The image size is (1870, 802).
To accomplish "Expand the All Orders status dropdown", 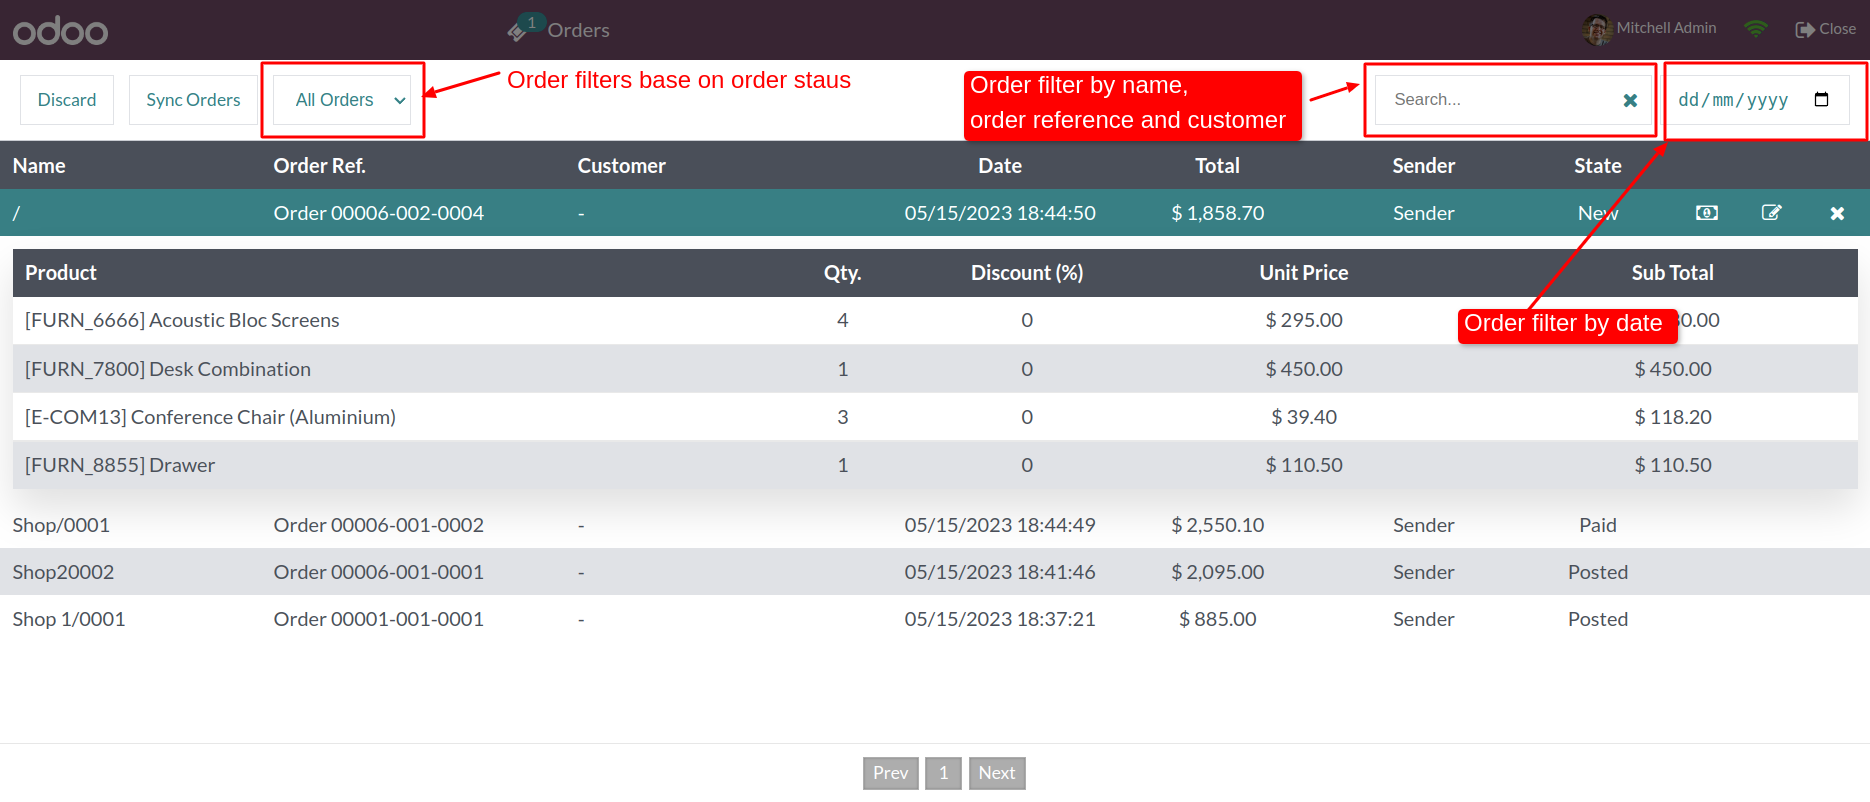I will pos(342,100).
